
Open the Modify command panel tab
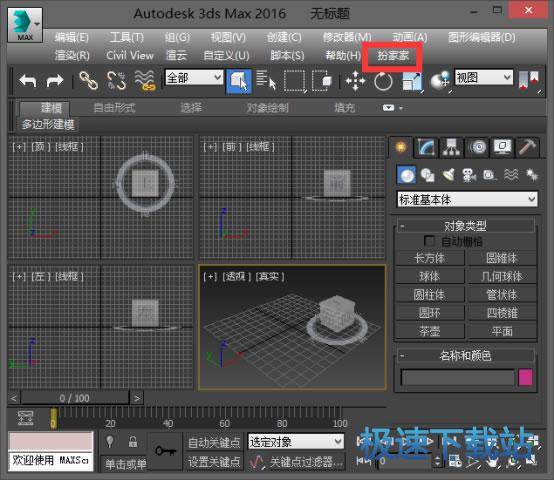tap(426, 147)
